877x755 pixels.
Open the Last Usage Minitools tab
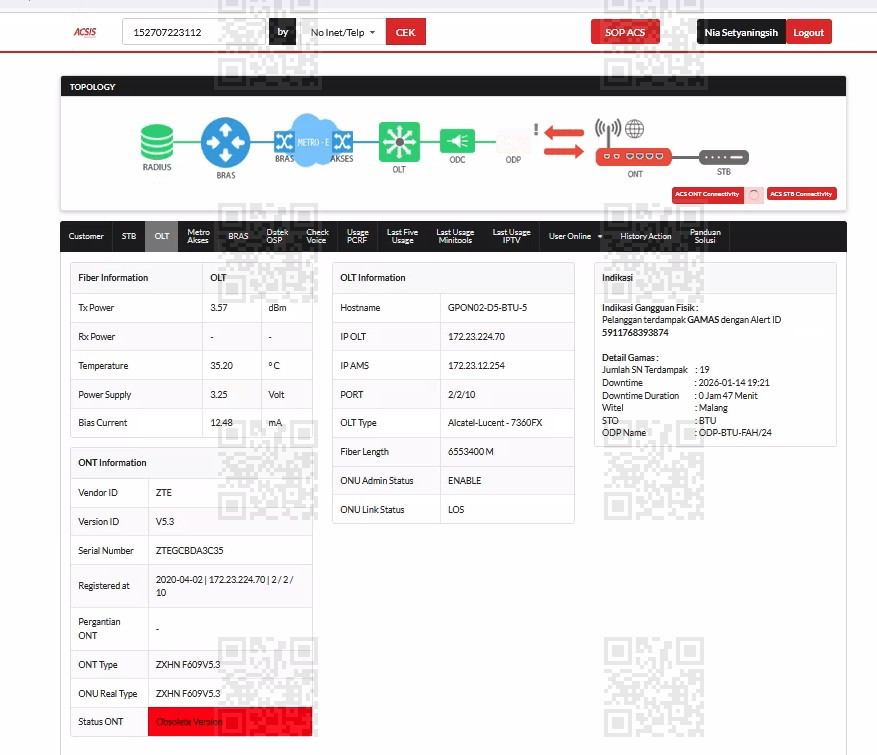point(455,236)
